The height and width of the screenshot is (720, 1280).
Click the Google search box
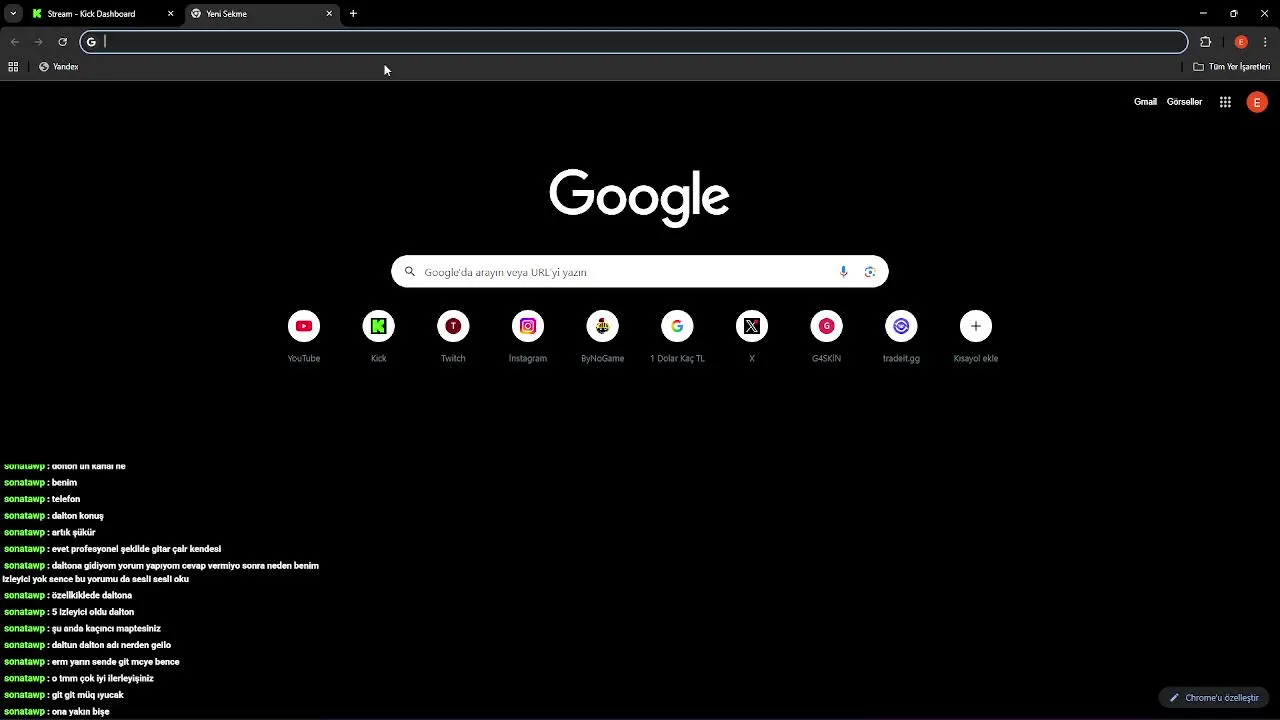tap(640, 272)
